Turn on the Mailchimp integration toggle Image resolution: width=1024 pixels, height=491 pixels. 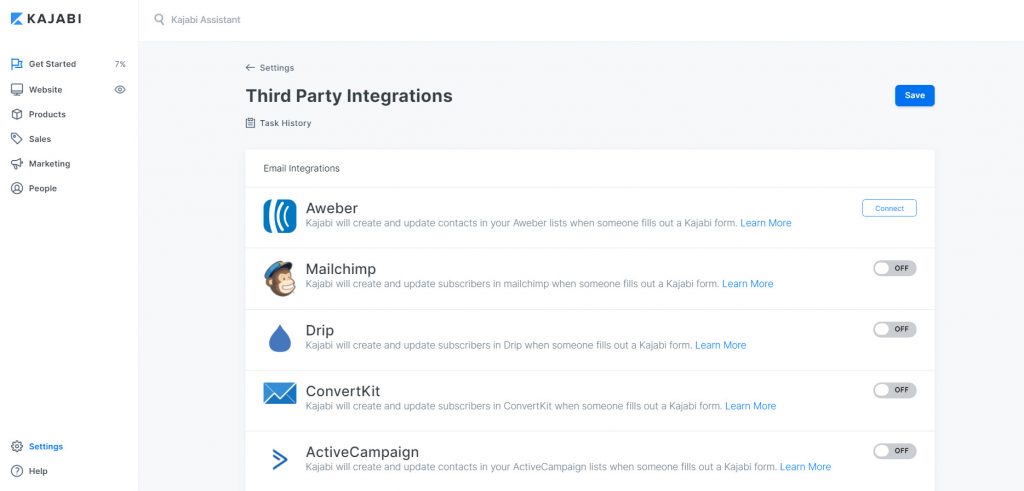click(x=895, y=268)
